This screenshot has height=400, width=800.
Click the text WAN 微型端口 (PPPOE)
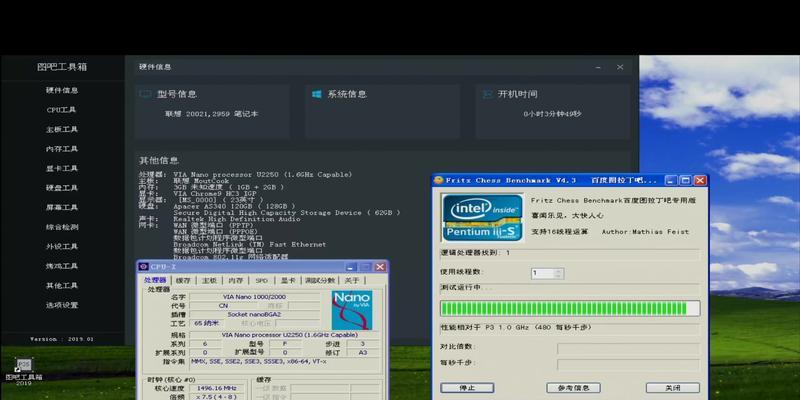pos(216,232)
